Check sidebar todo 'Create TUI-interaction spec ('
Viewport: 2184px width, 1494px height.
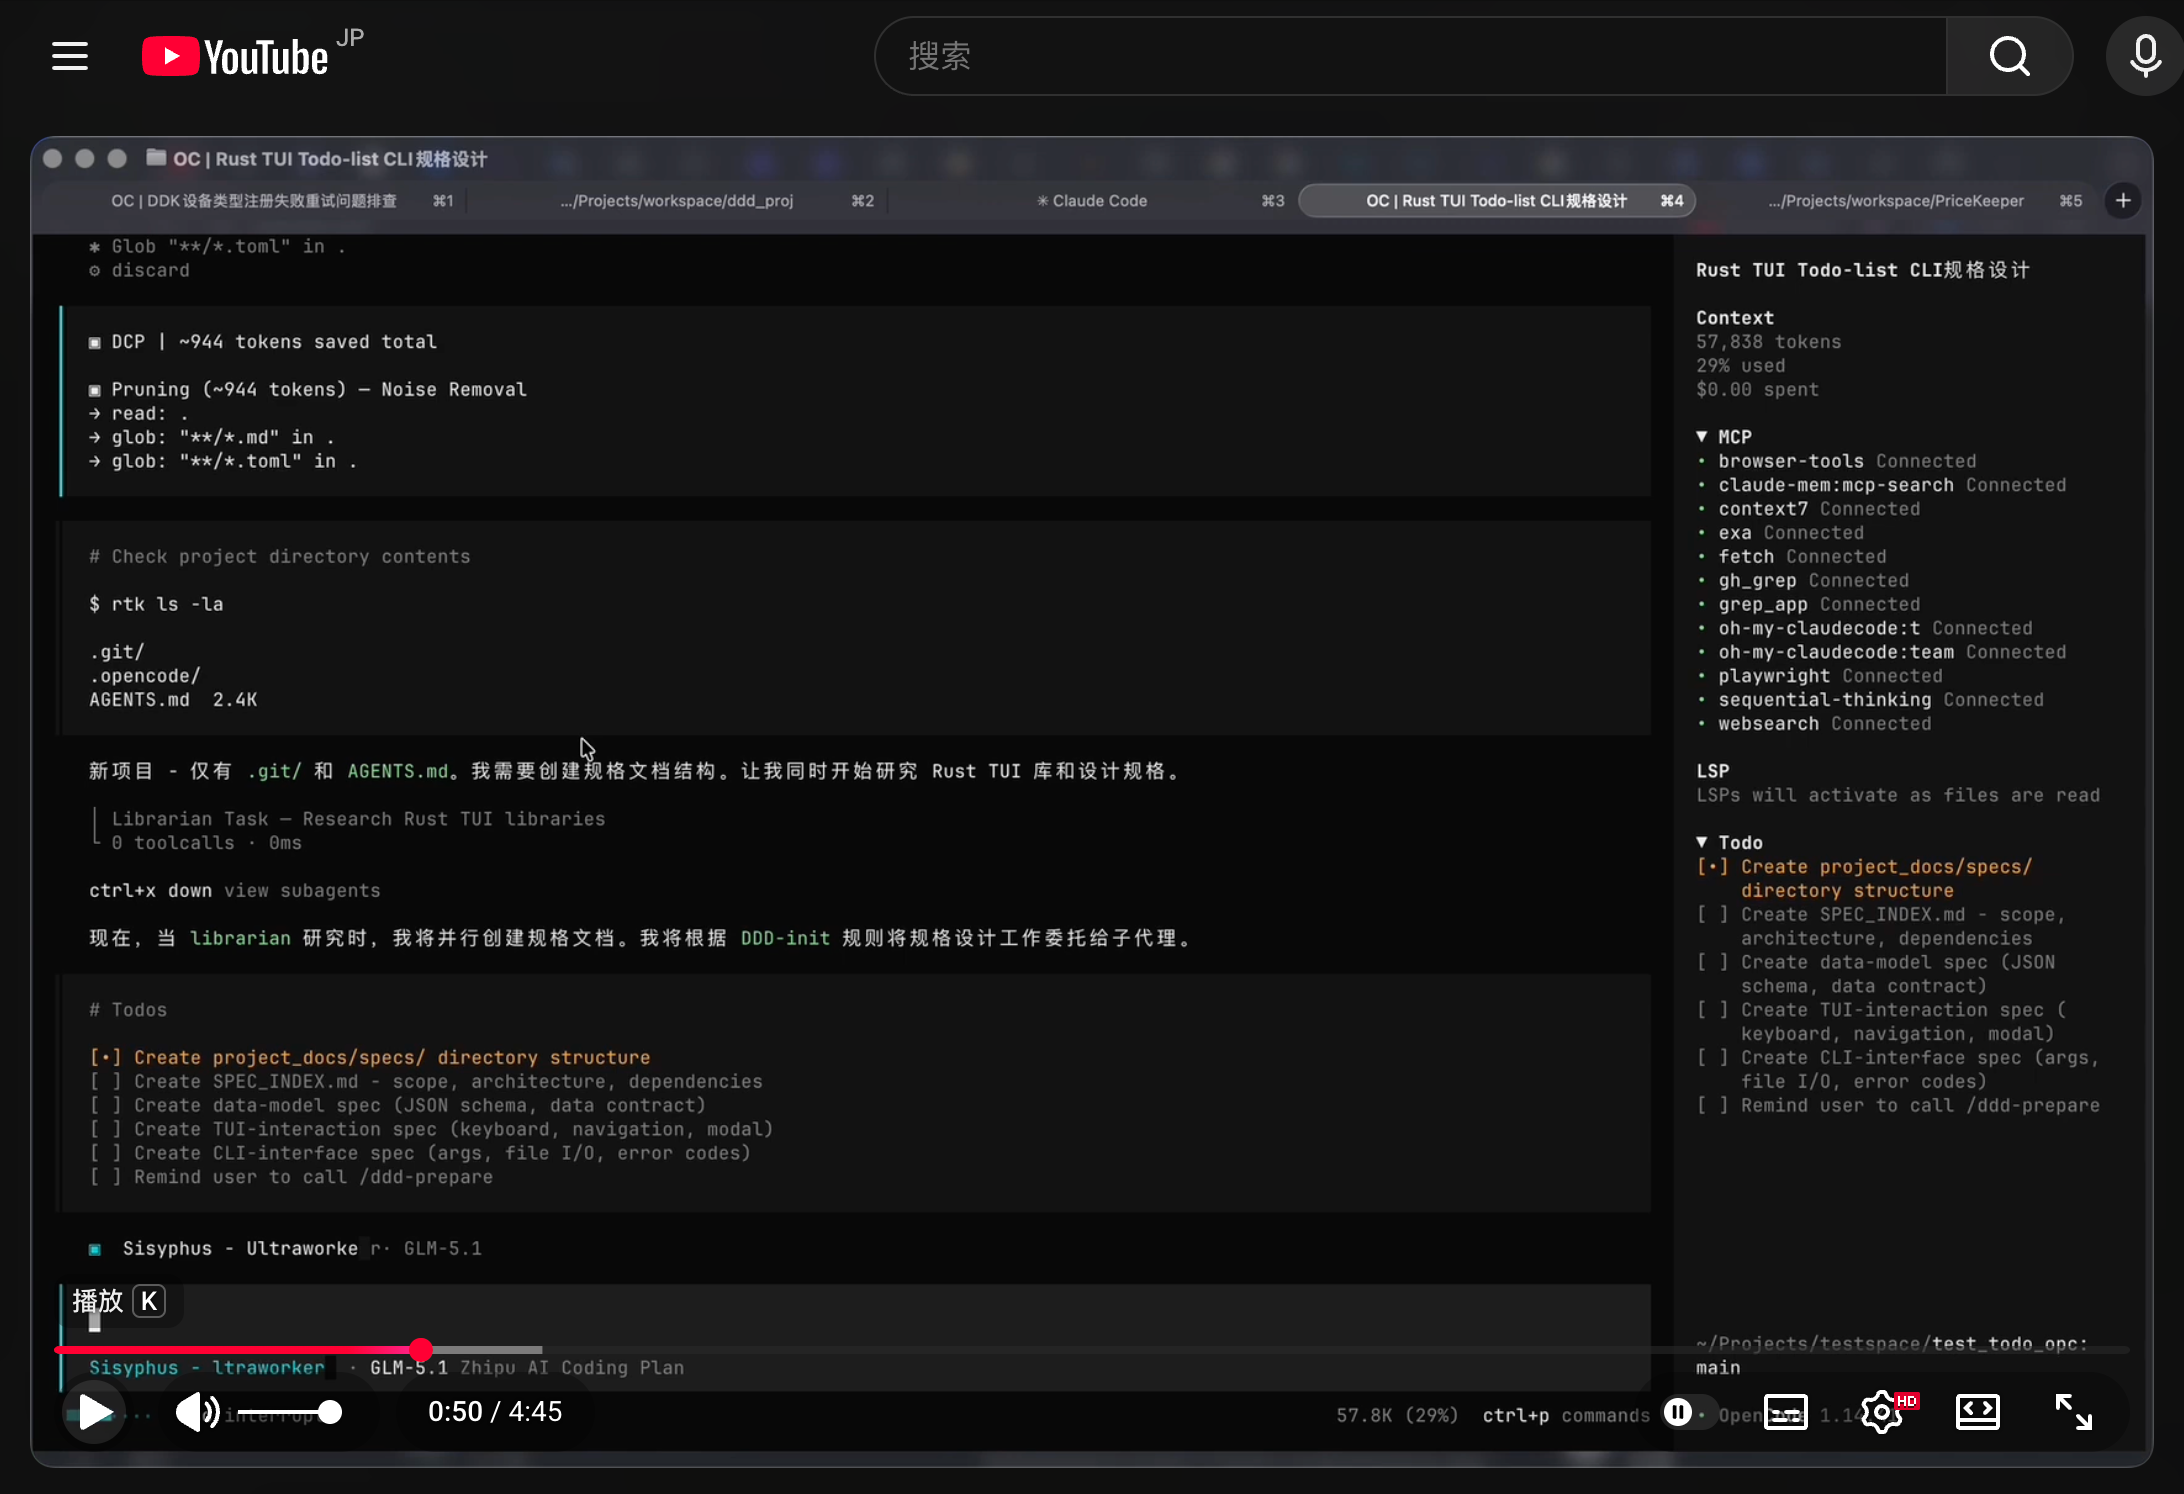[1712, 1010]
